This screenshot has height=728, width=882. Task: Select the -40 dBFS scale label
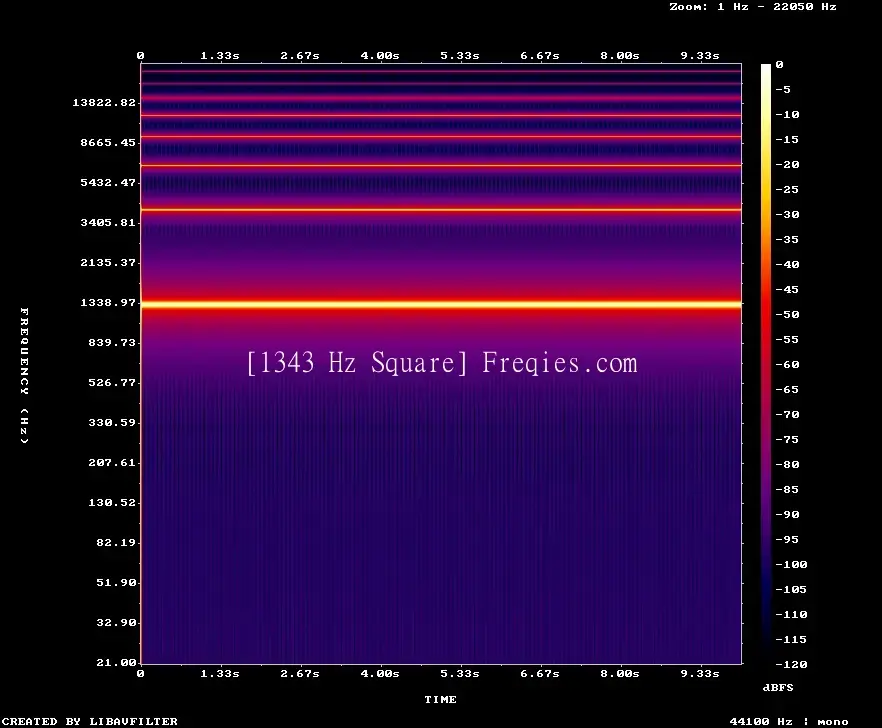coord(787,264)
